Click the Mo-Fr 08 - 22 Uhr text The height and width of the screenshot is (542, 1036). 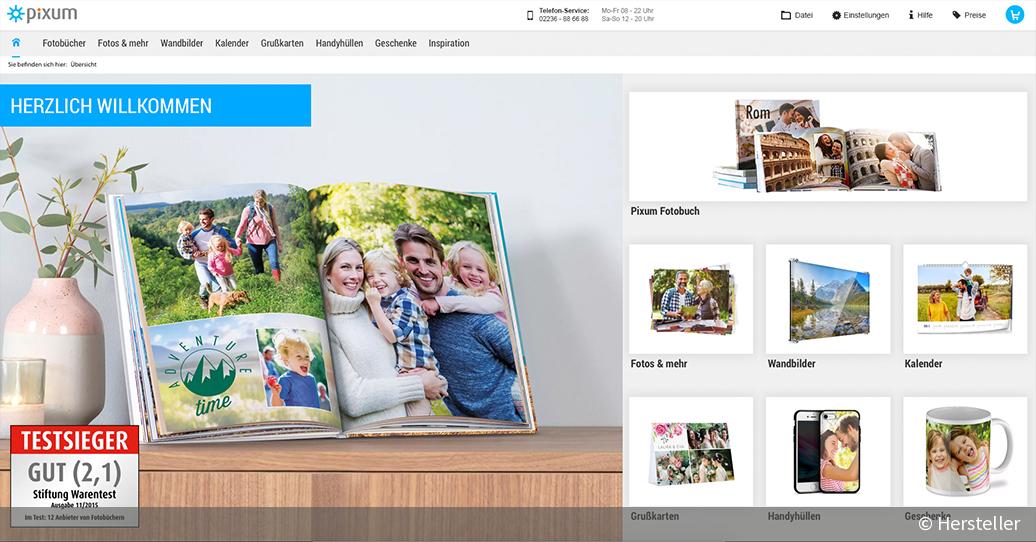tap(628, 11)
